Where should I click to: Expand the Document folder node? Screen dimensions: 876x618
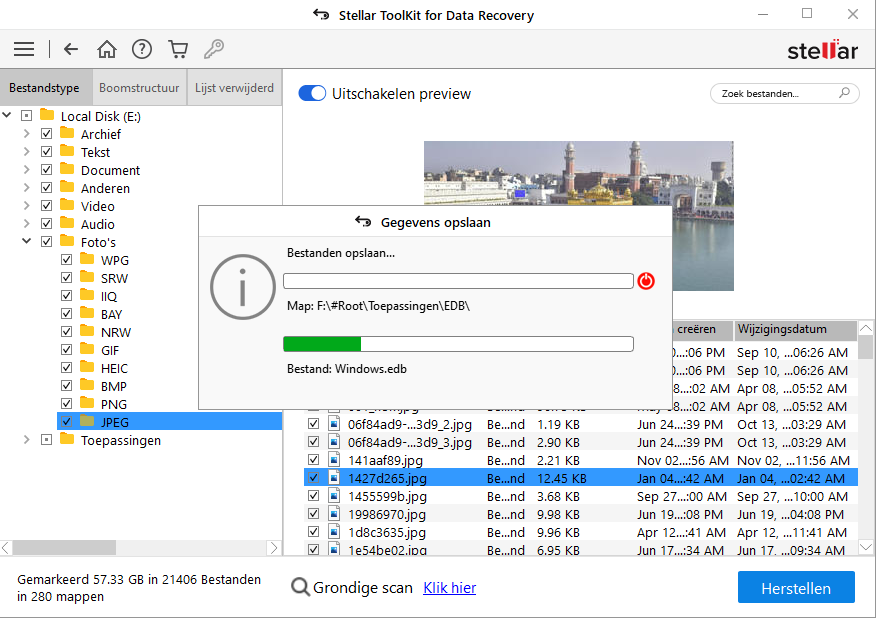[26, 169]
